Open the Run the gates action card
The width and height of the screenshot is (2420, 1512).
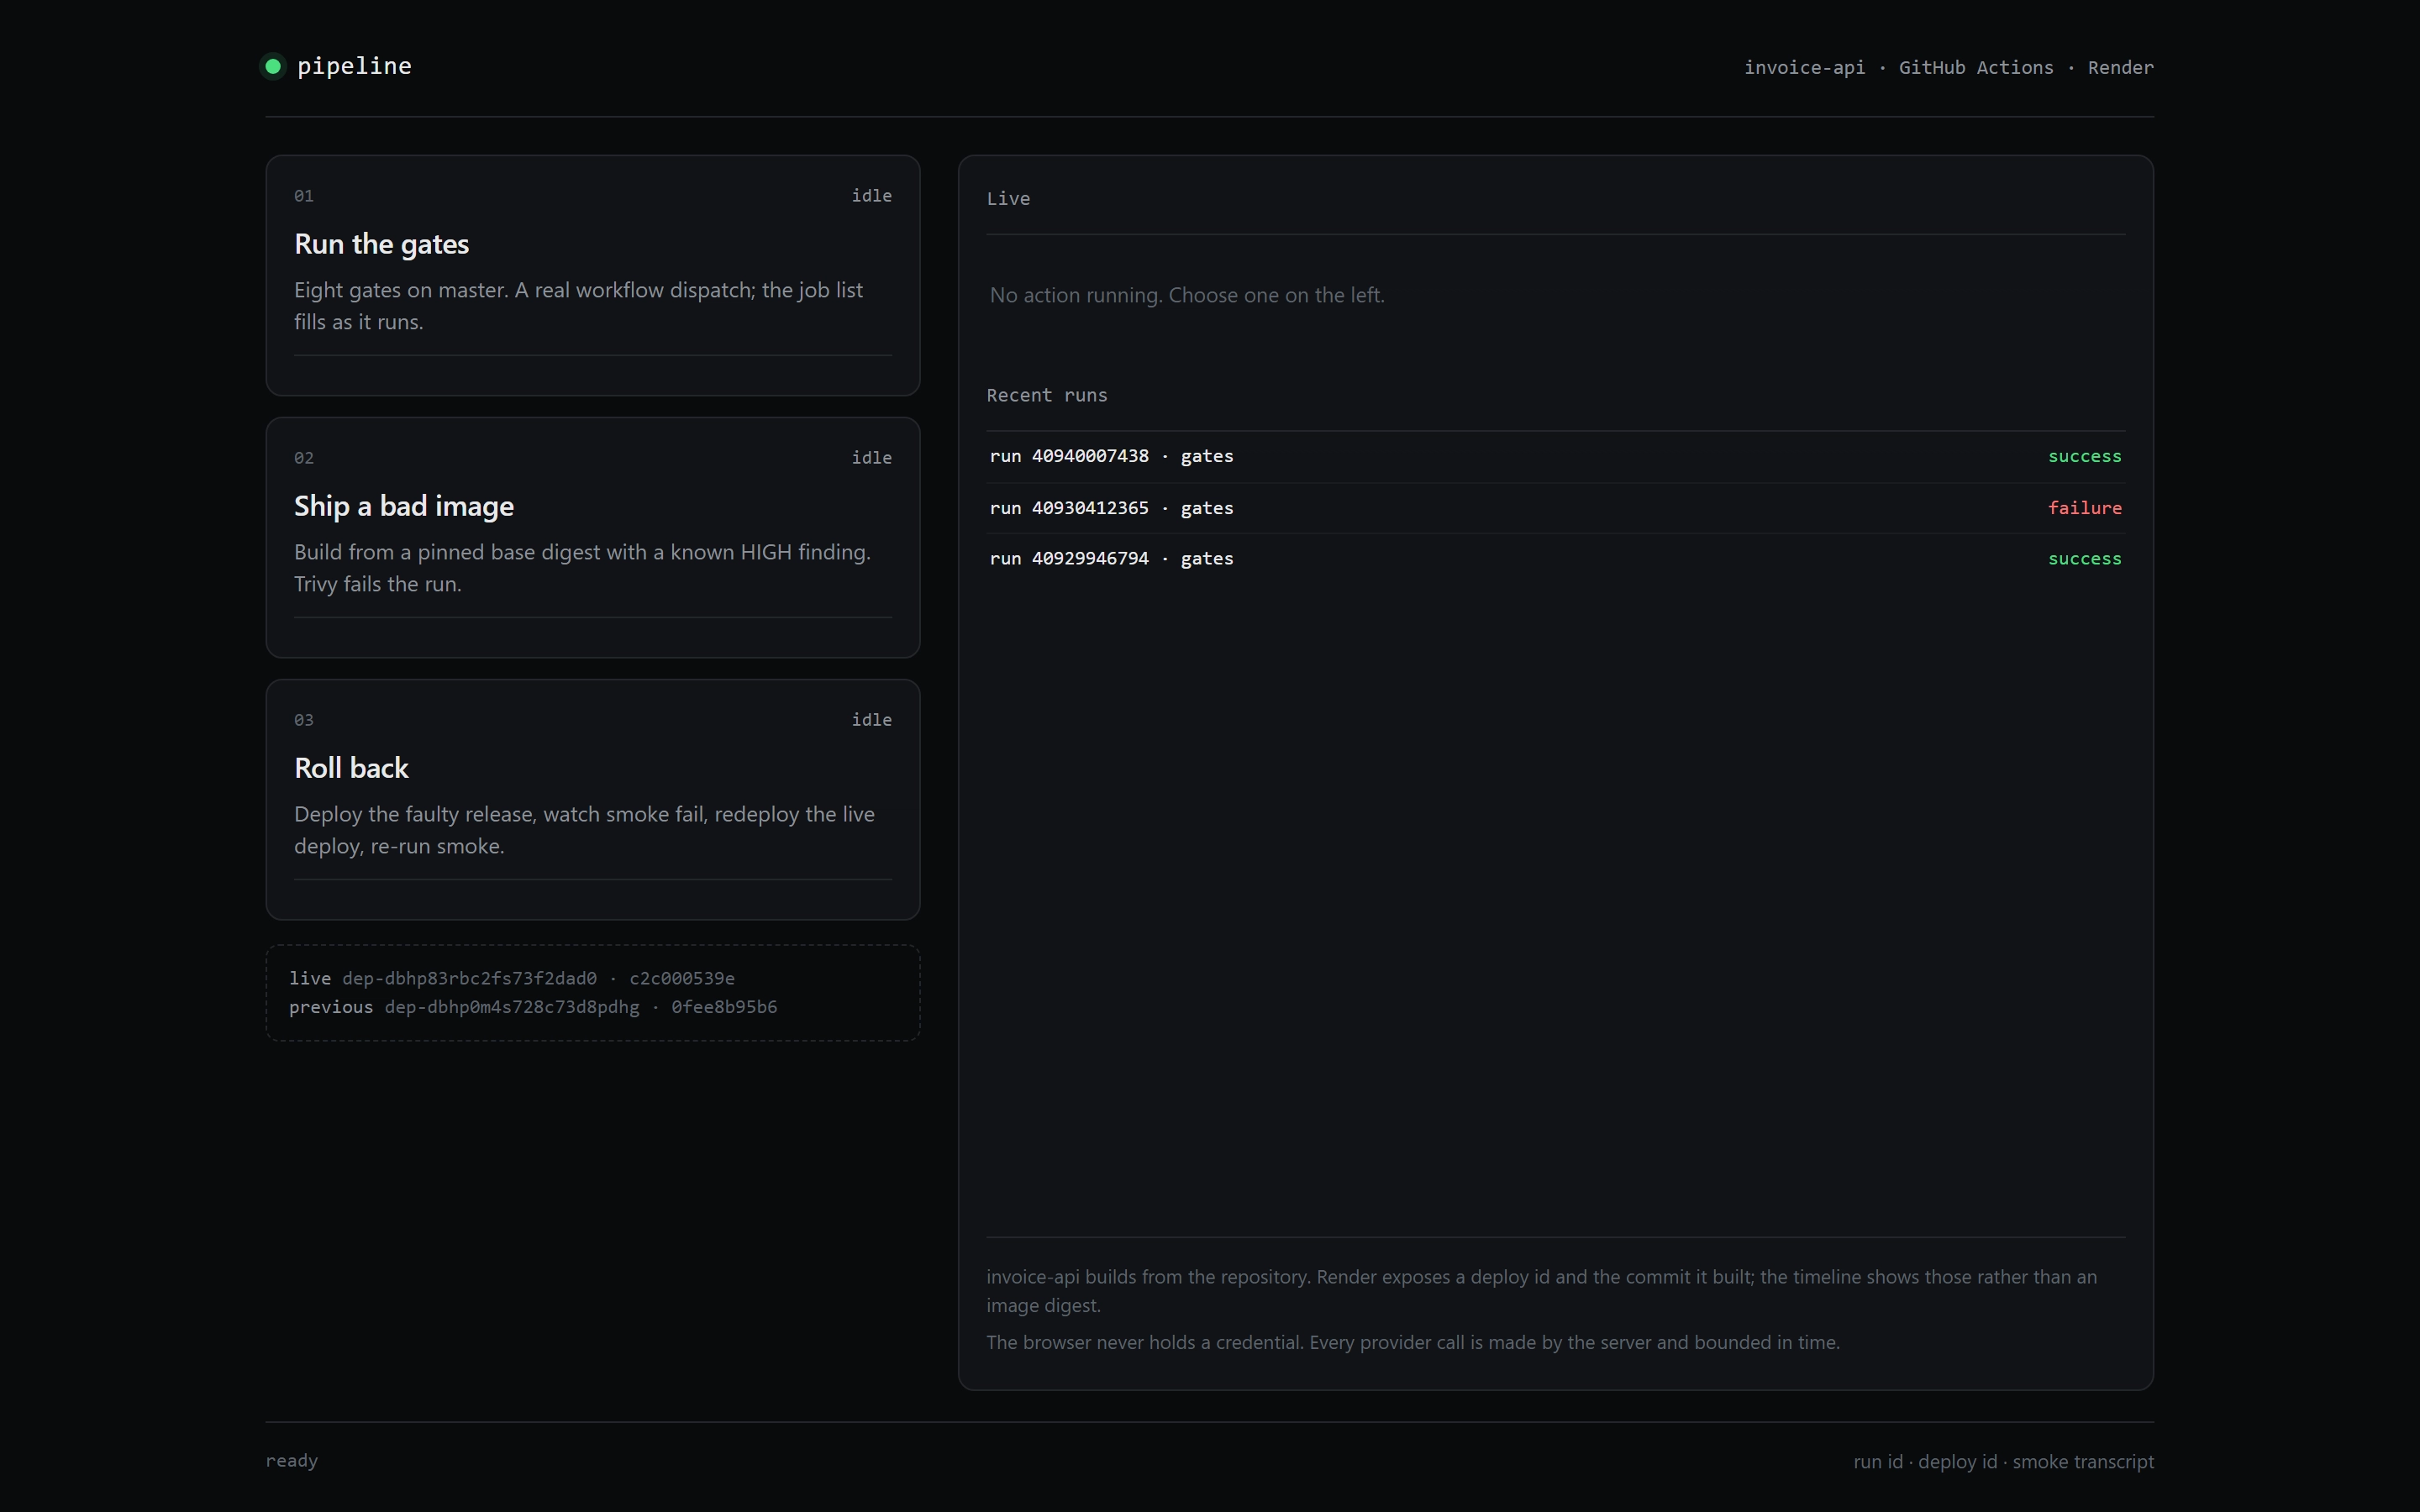click(592, 275)
